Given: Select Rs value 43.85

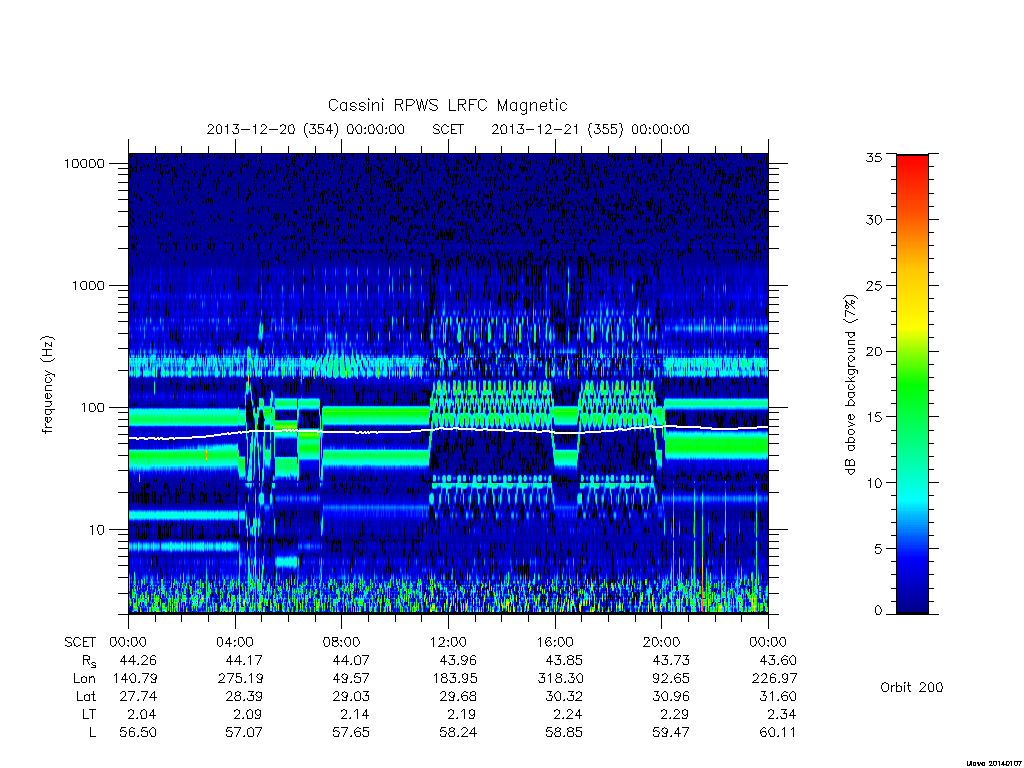Looking at the screenshot, I should (x=564, y=660).
